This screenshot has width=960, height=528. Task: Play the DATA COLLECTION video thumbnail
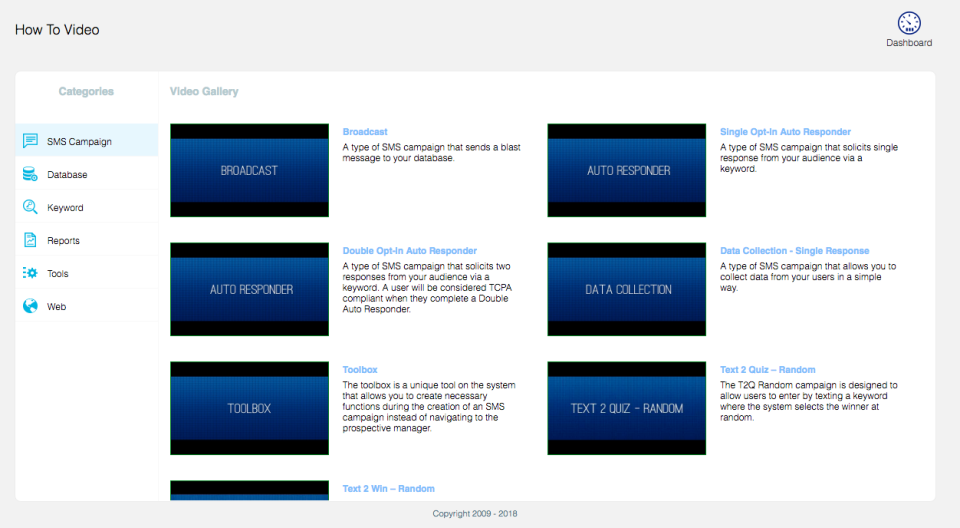click(x=626, y=289)
